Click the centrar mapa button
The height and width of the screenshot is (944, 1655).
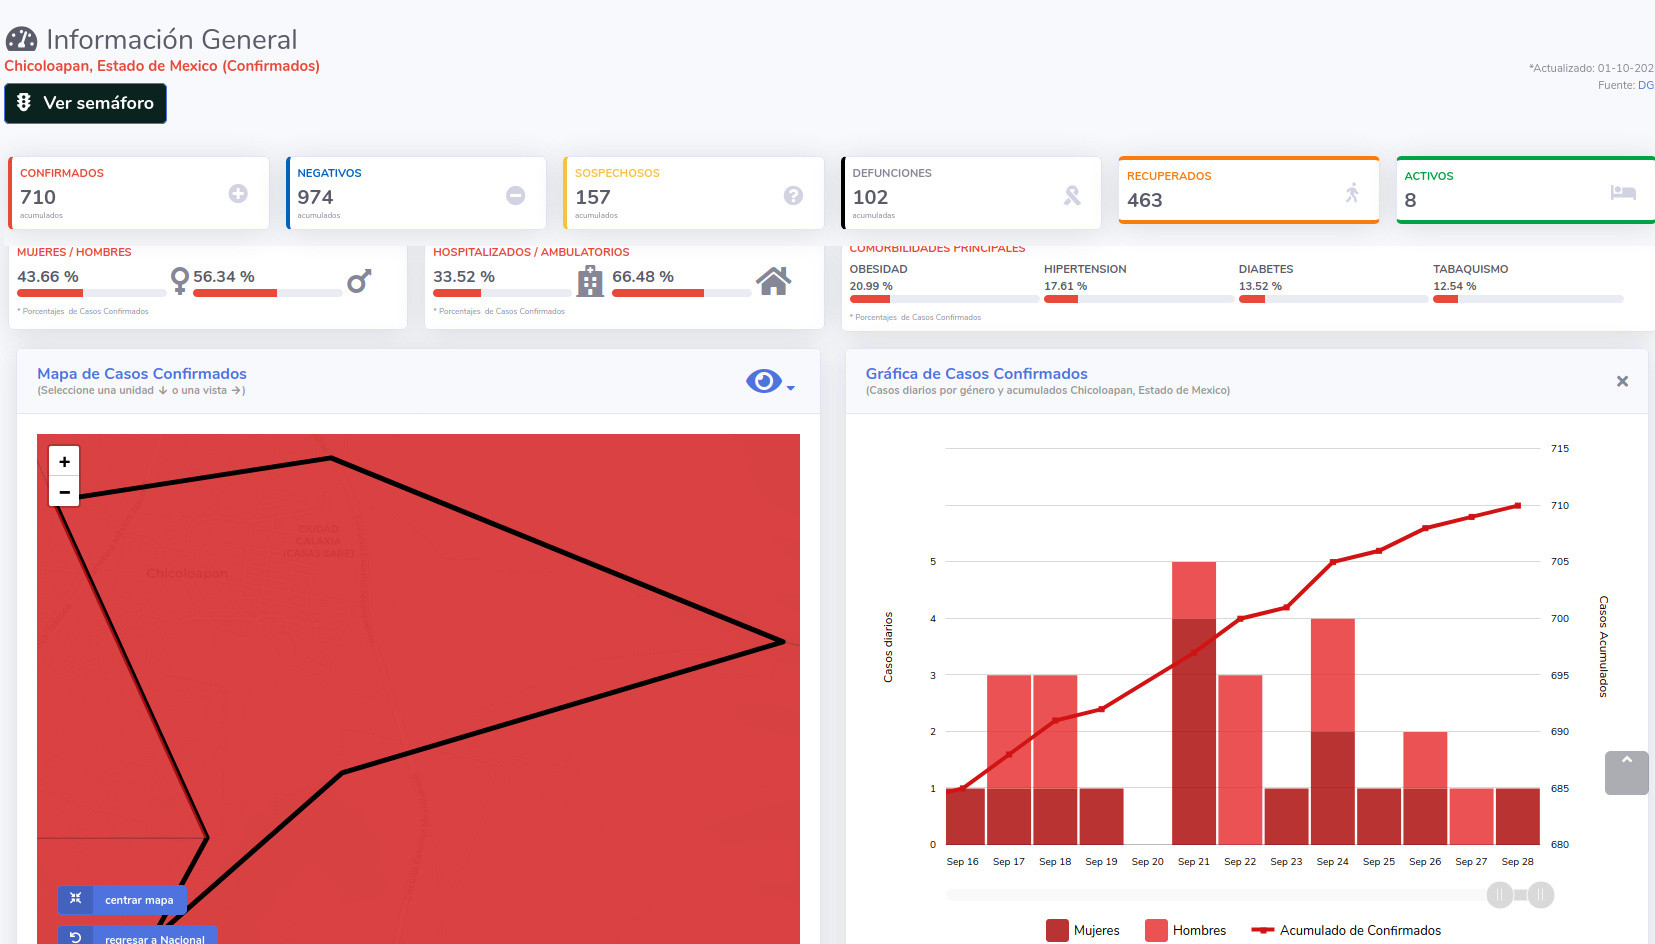[122, 900]
